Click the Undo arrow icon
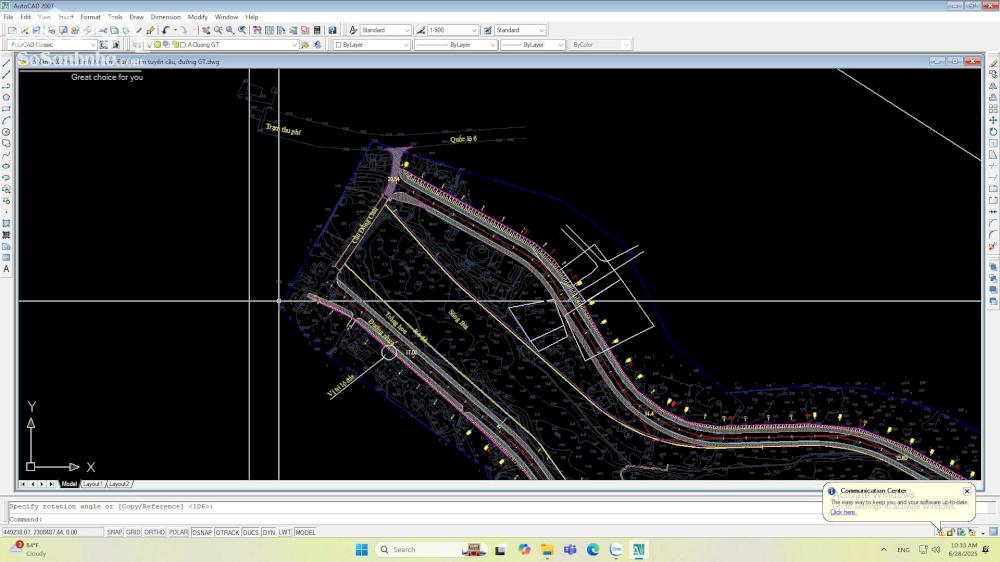Screen dimensions: 1000x562 pyautogui.click(x=165, y=30)
